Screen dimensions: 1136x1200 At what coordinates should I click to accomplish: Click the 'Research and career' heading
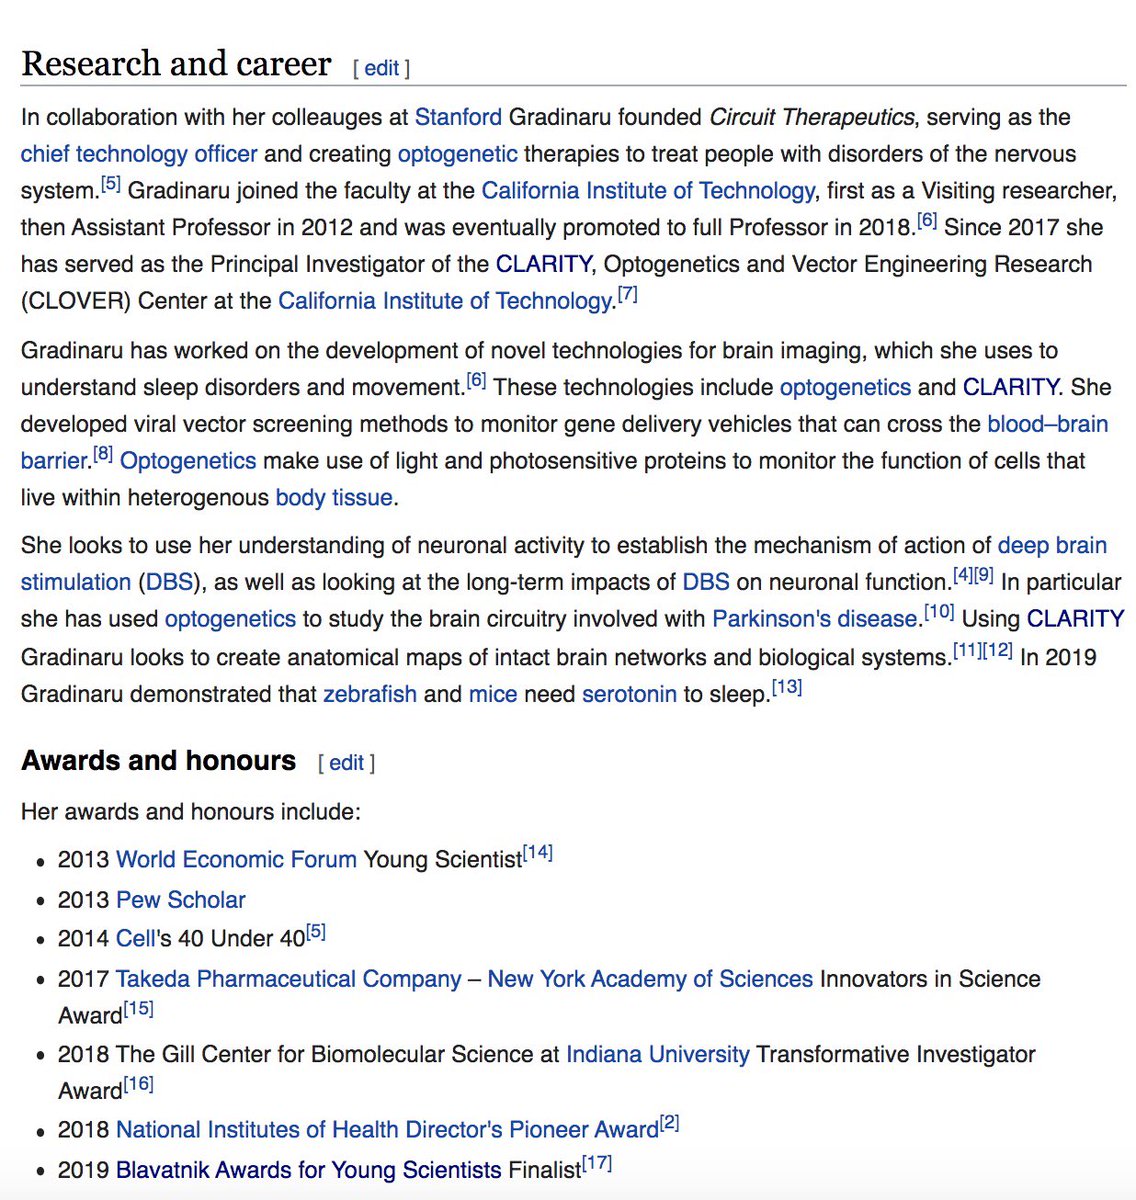tap(176, 64)
